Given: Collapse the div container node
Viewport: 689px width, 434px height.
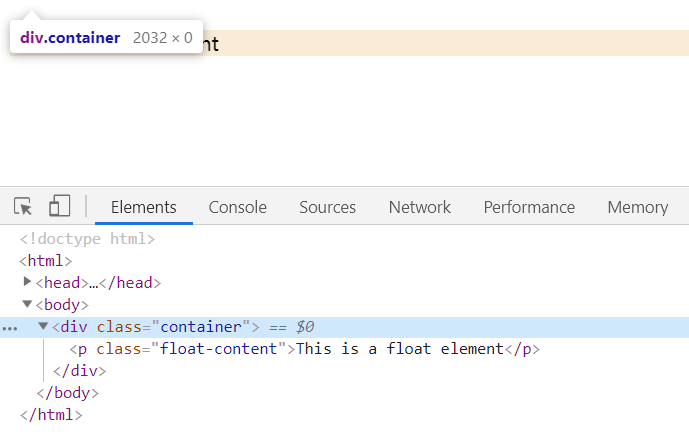Looking at the screenshot, I should click(43, 327).
